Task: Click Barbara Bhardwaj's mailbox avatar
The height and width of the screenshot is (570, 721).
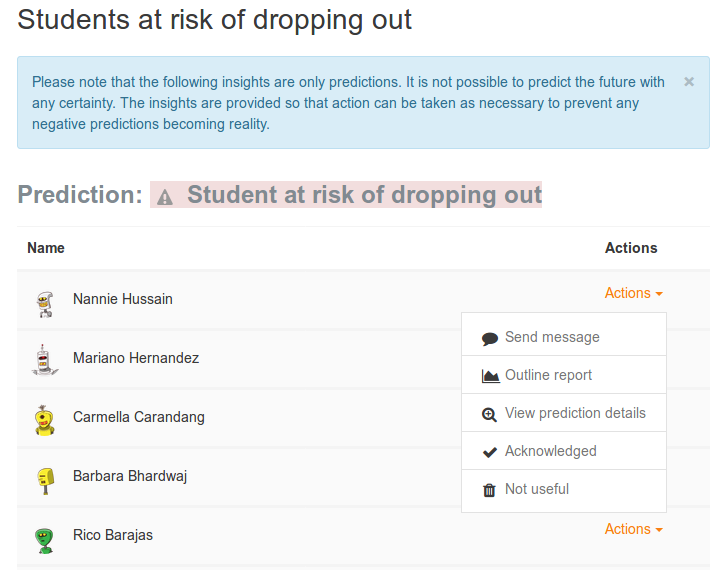Action: [x=46, y=480]
